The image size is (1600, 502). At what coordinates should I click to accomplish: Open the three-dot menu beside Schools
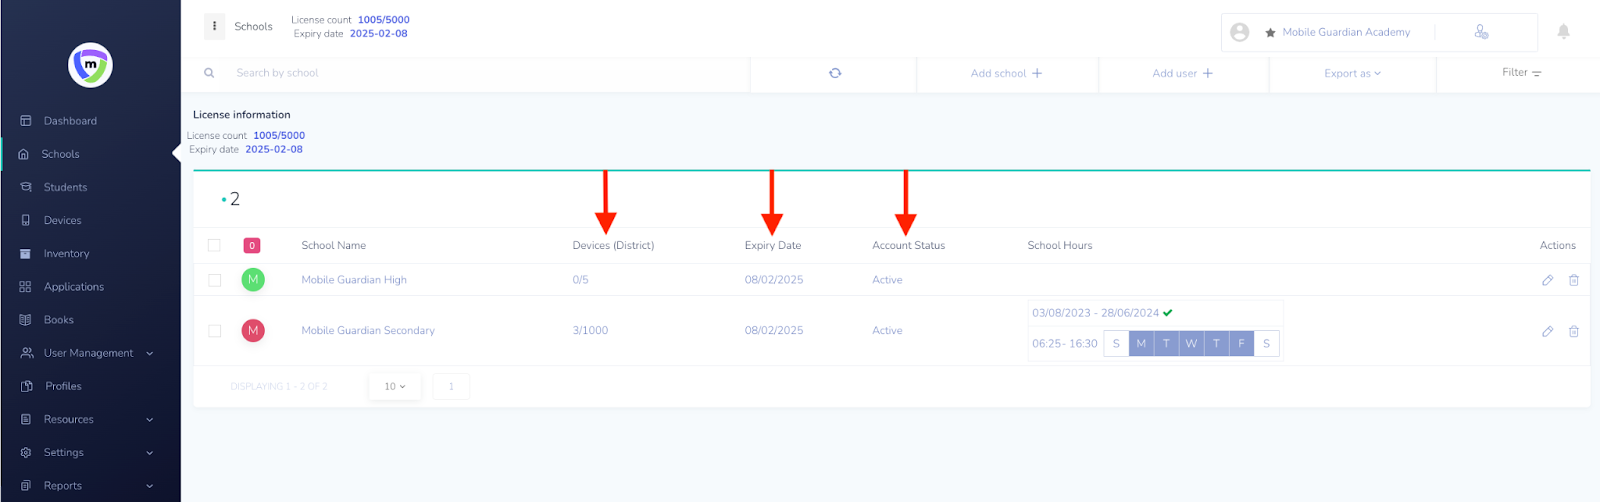click(x=214, y=26)
